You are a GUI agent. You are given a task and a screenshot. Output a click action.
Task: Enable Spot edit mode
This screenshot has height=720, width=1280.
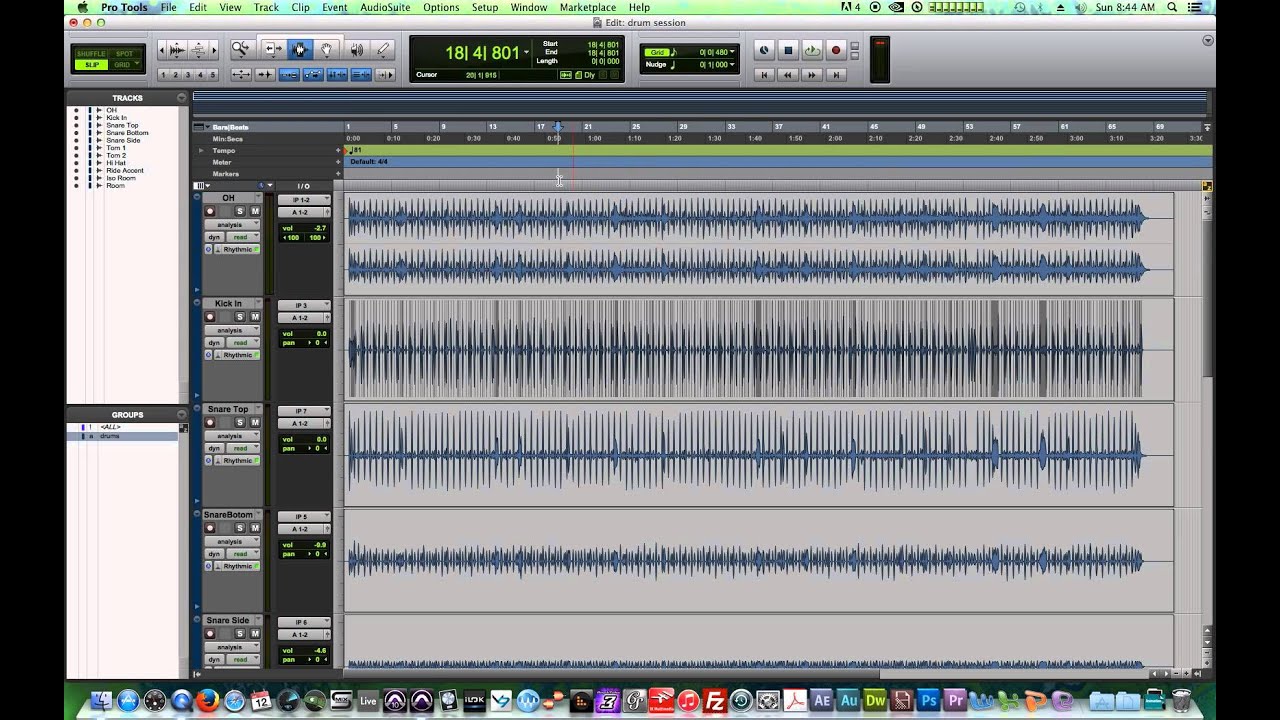[124, 54]
